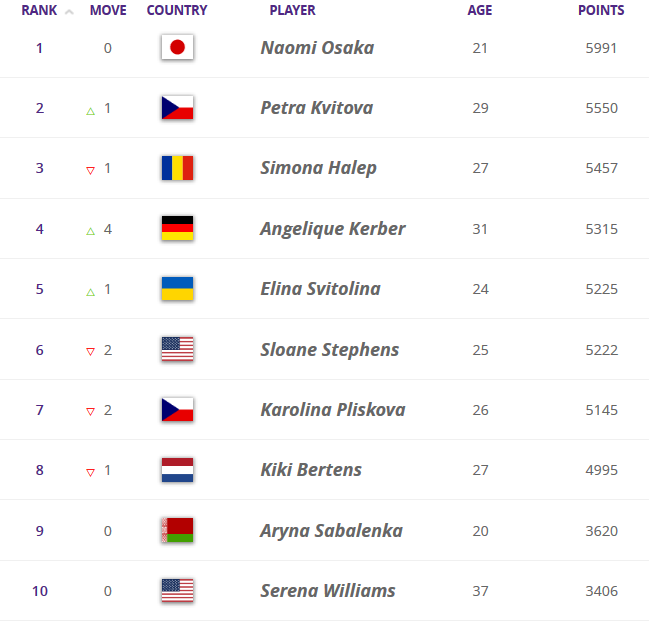Click the Czech flag for Petra Kvitova
The image size is (649, 623).
[177, 108]
